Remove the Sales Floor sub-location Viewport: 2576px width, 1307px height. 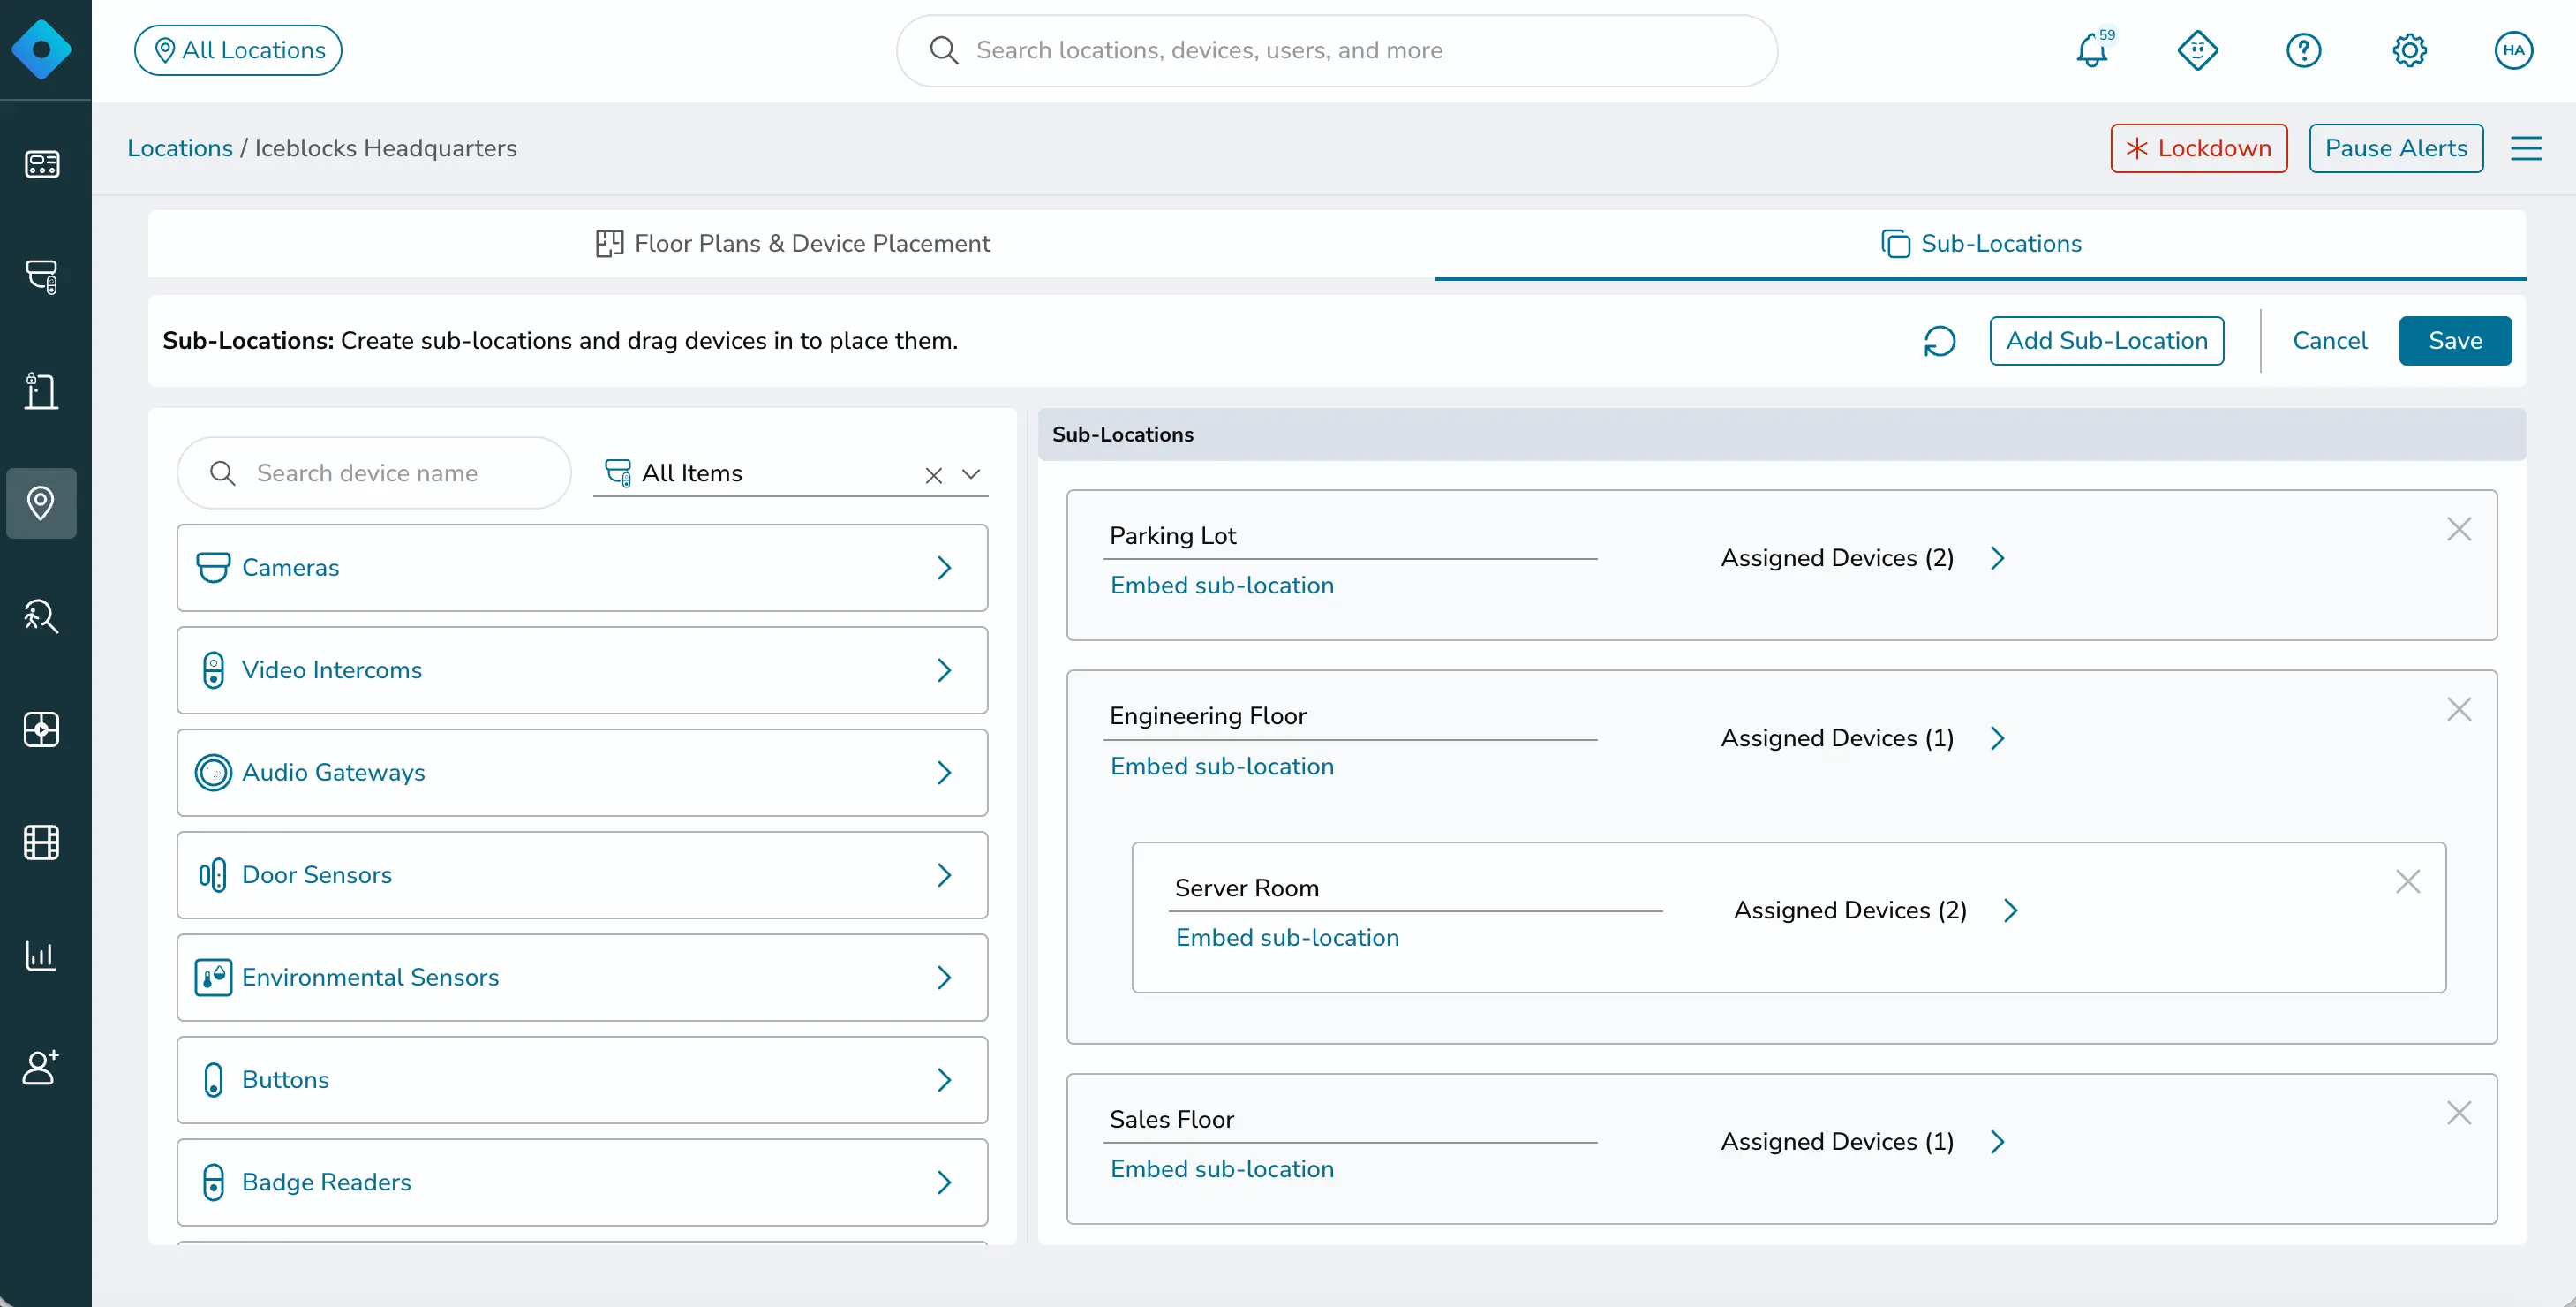coord(2458,1113)
